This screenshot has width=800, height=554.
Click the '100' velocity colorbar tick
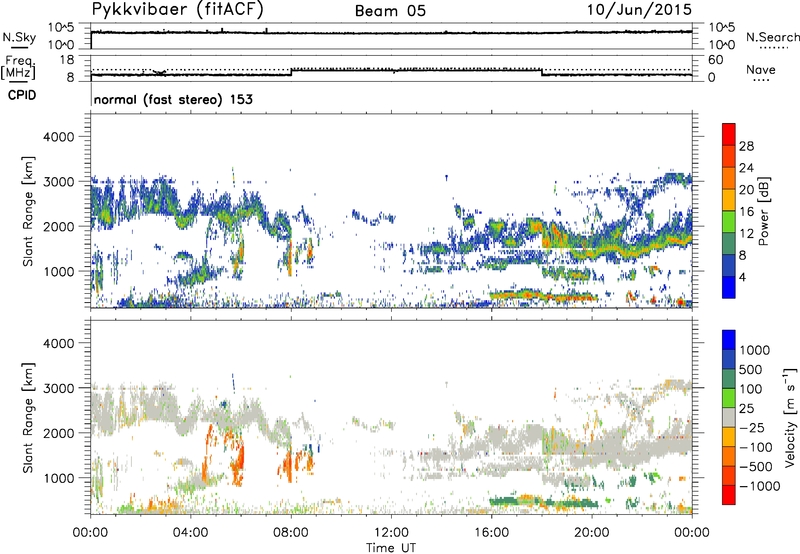(x=751, y=389)
